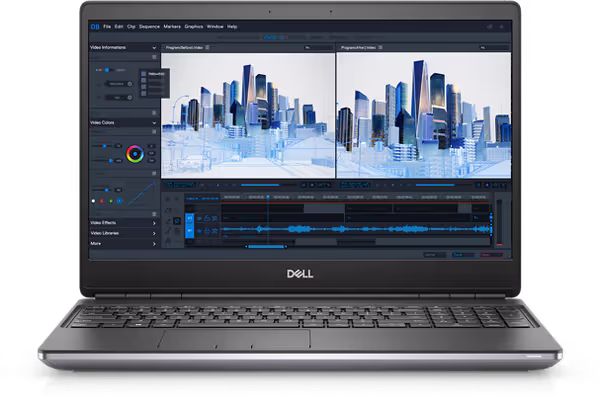Check the third box in popup list
Viewport: 600px width, 397px height.
click(144, 87)
